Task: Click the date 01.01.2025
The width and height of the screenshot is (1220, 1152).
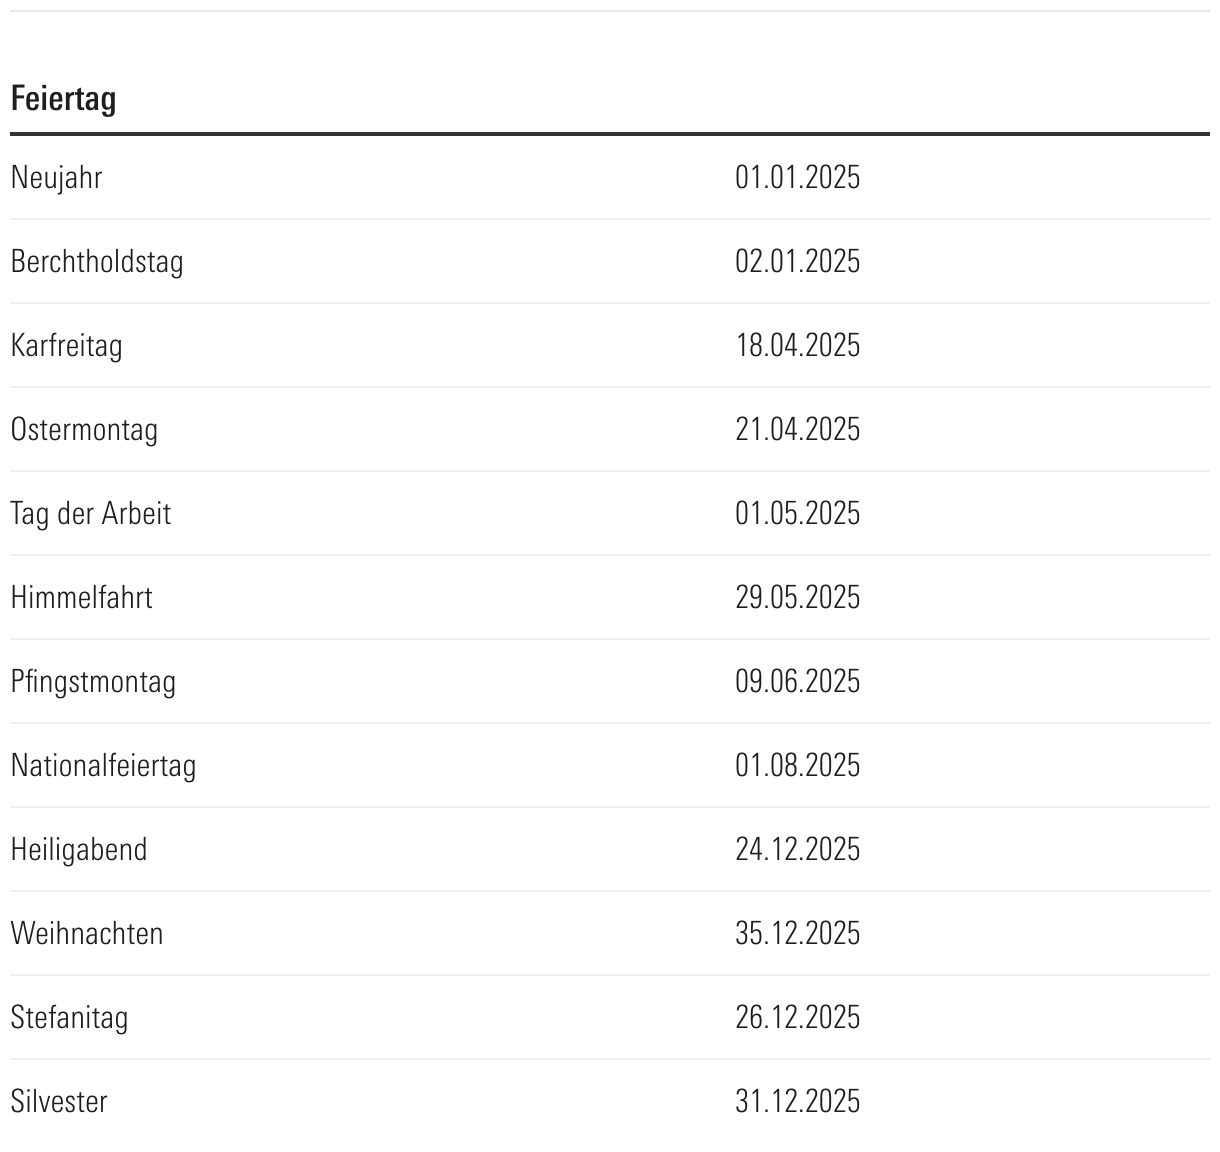Action: (x=797, y=178)
